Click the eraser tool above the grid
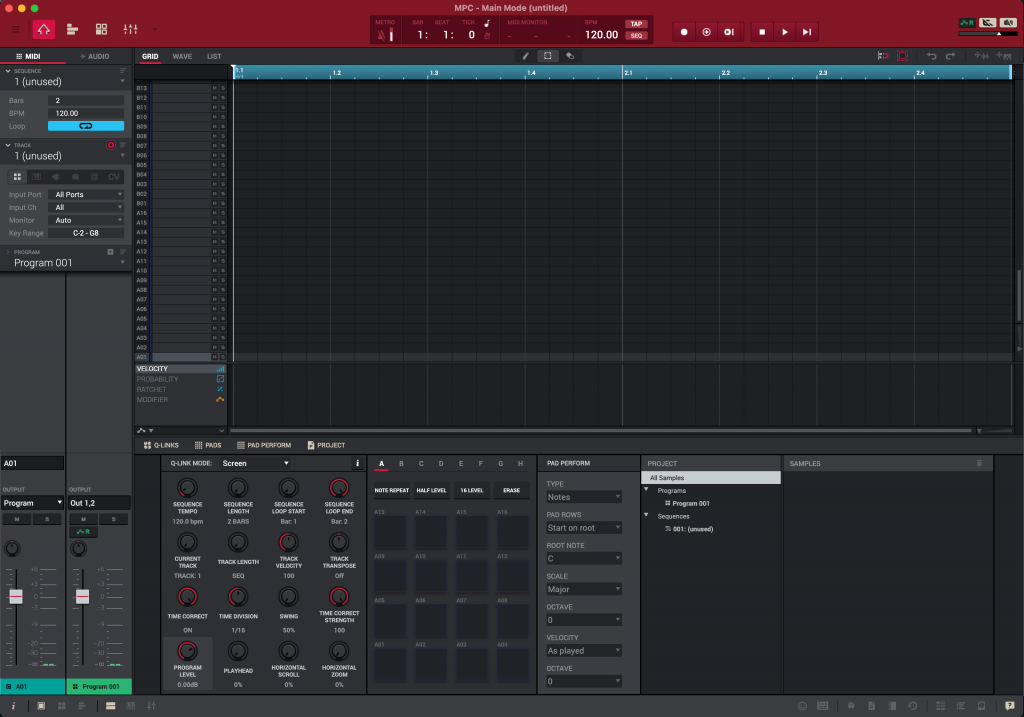Screen dimensions: 1024x717 (x=570, y=56)
